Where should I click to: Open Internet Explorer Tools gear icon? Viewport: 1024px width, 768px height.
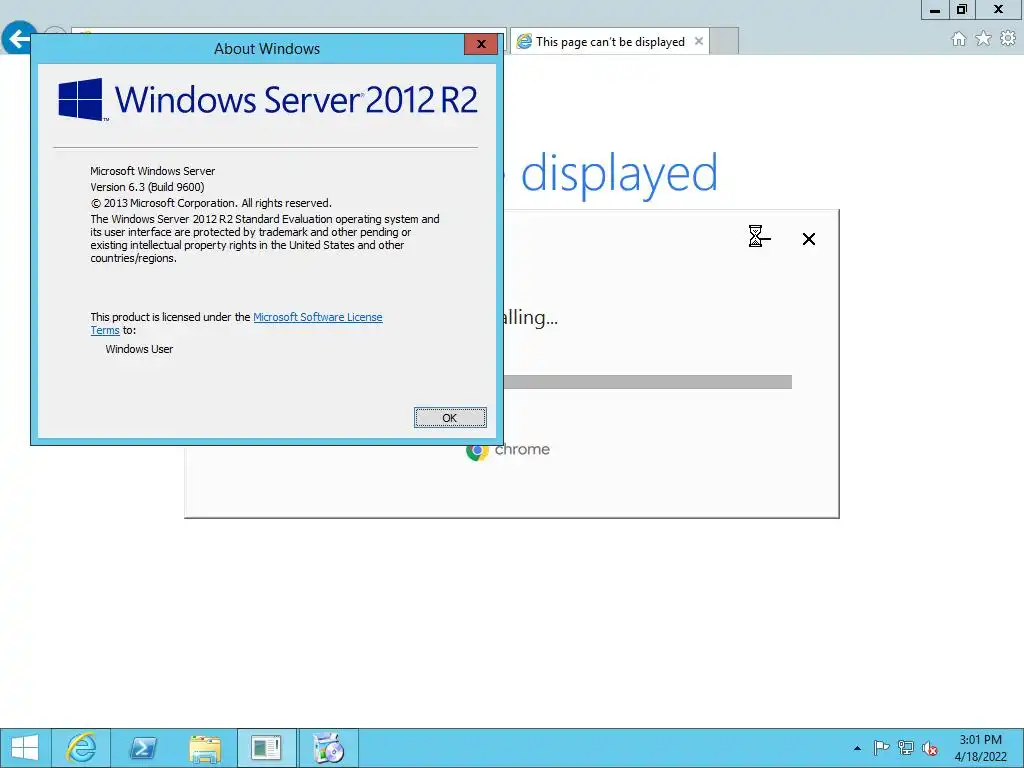(x=1008, y=39)
